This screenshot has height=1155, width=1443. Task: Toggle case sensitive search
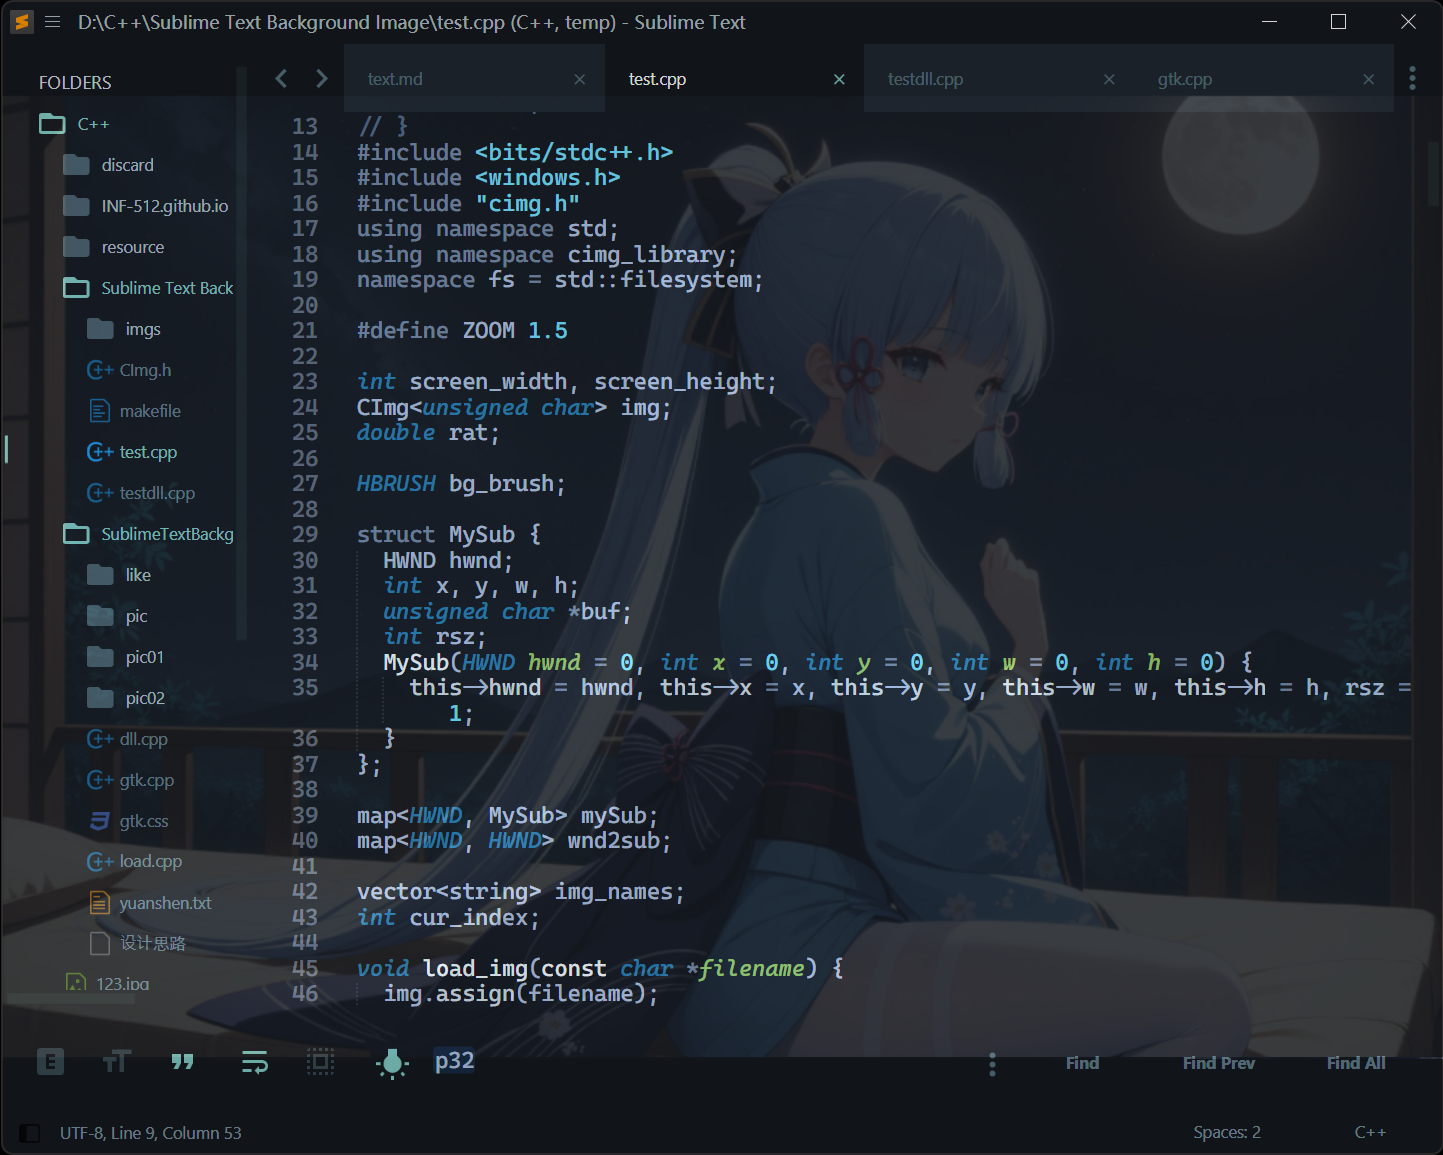[117, 1061]
